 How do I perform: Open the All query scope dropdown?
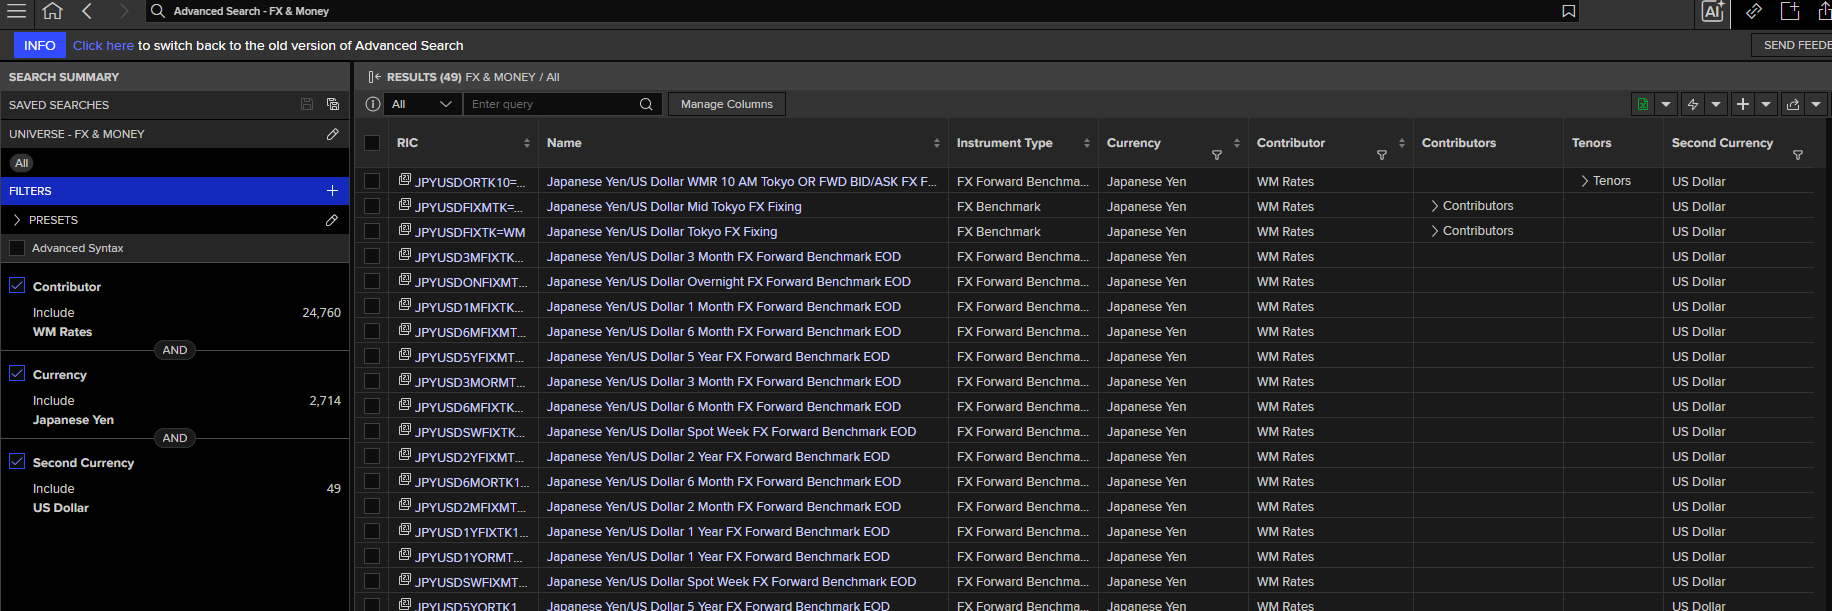point(423,104)
